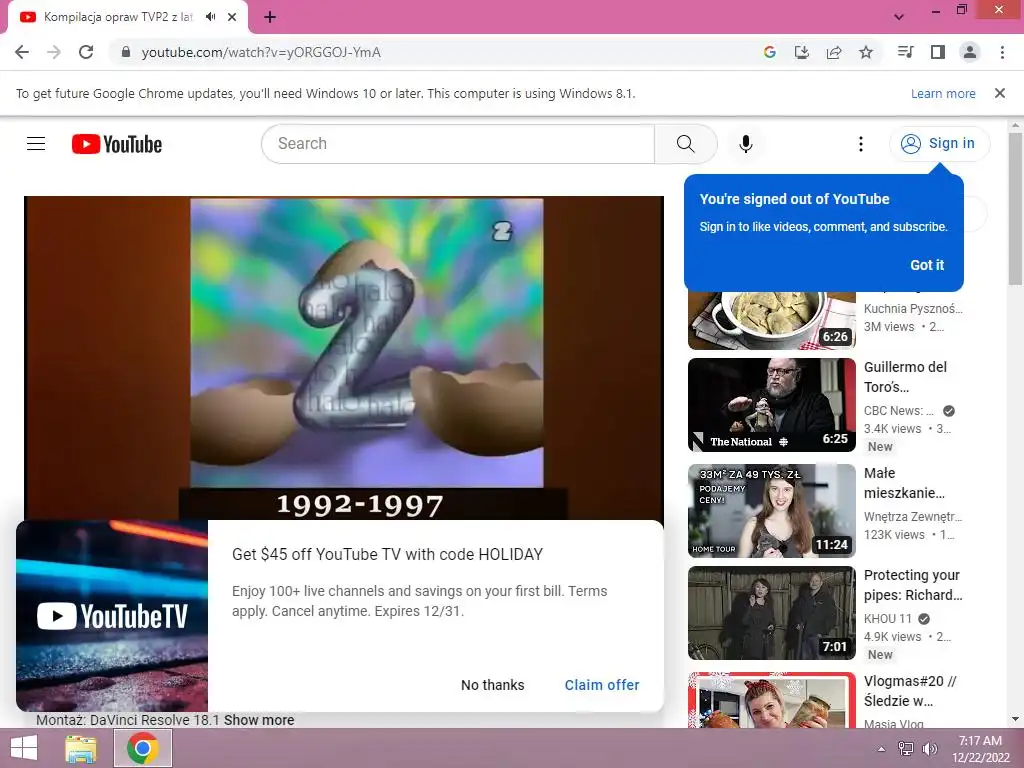Open File Explorer from the taskbar
This screenshot has height=768, width=1024.
(81, 748)
